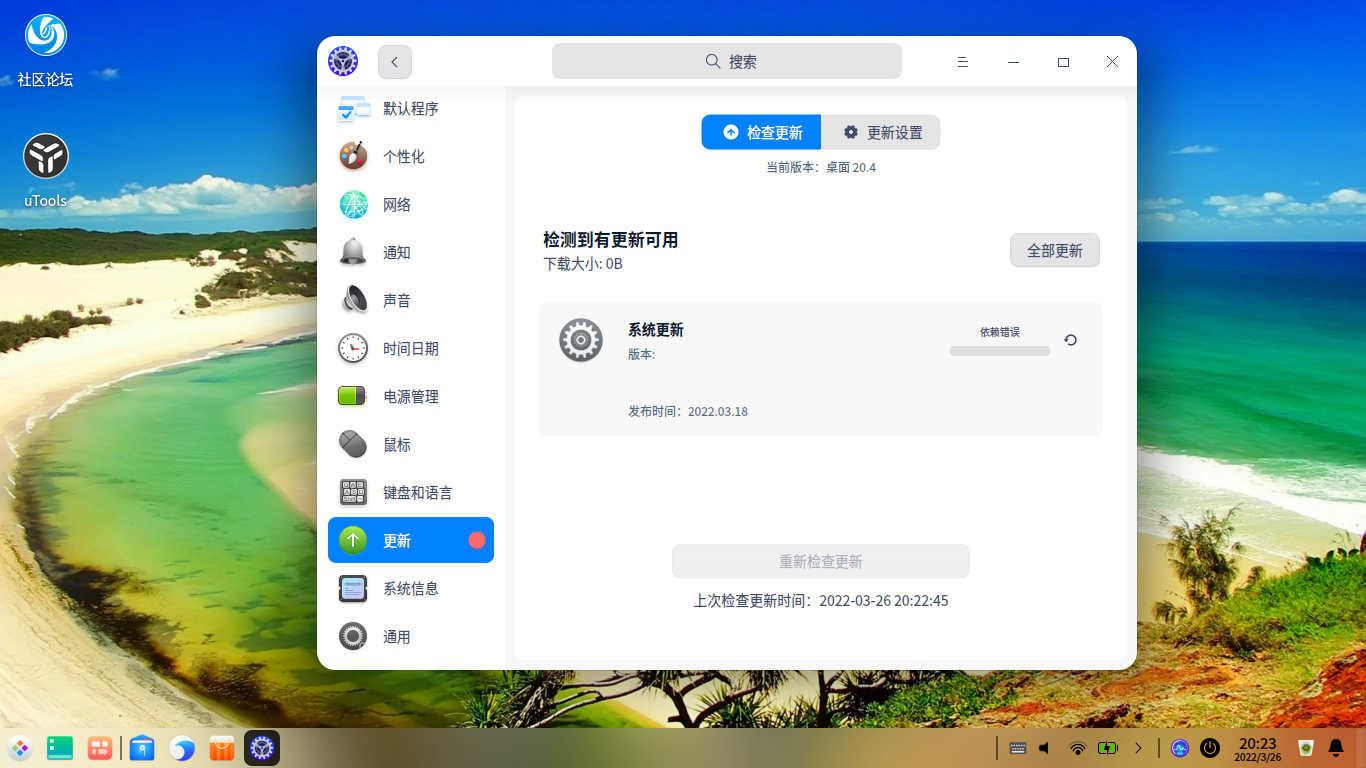This screenshot has height=768, width=1366.
Task: Open Default Programs (默认程序) settings
Action: 411,109
